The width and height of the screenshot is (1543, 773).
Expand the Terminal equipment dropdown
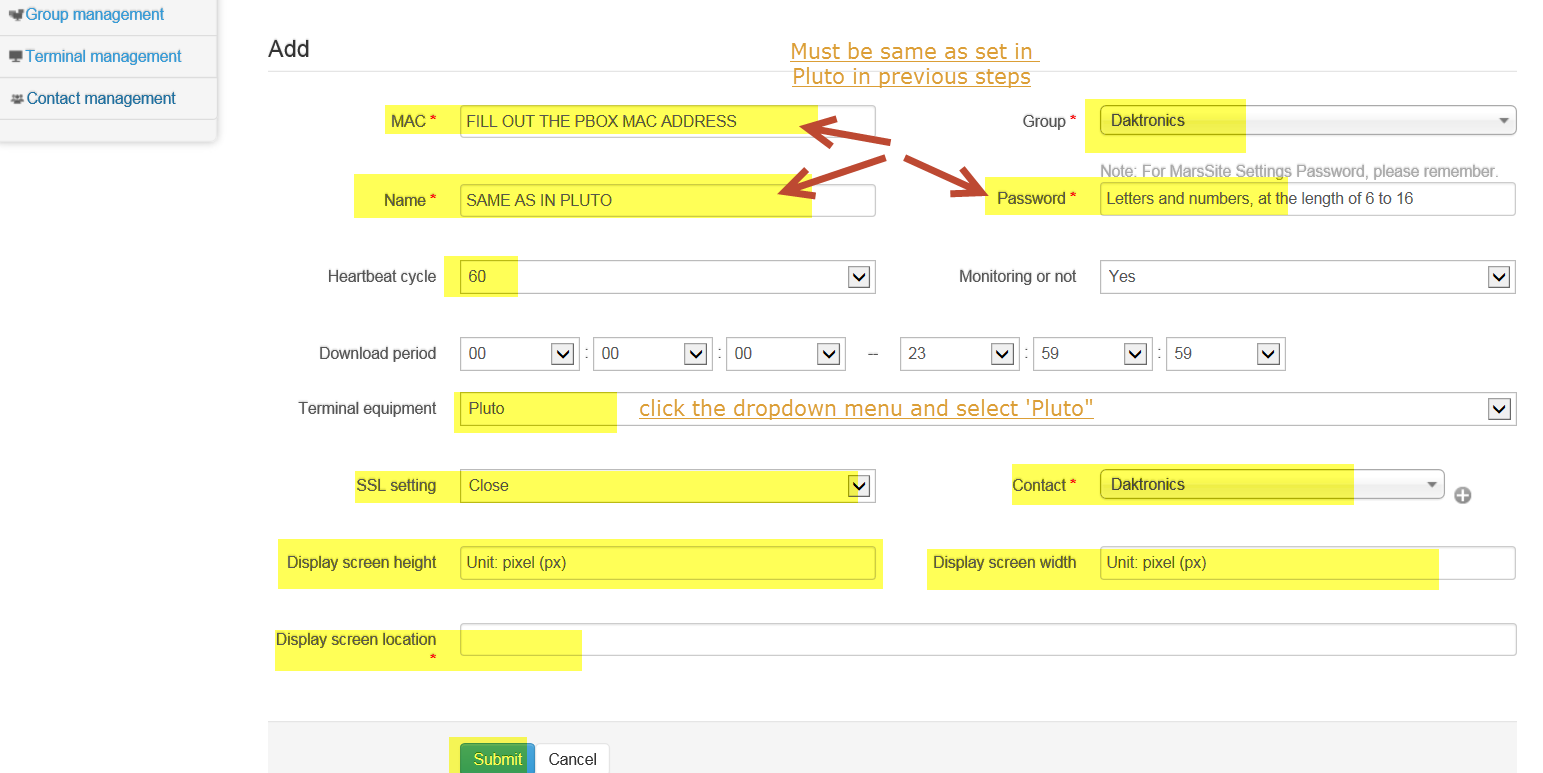click(x=987, y=409)
